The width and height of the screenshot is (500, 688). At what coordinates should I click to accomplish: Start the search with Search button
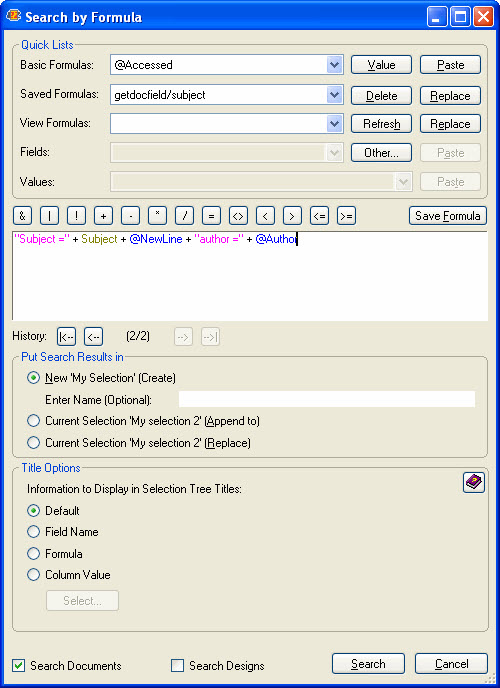368,664
